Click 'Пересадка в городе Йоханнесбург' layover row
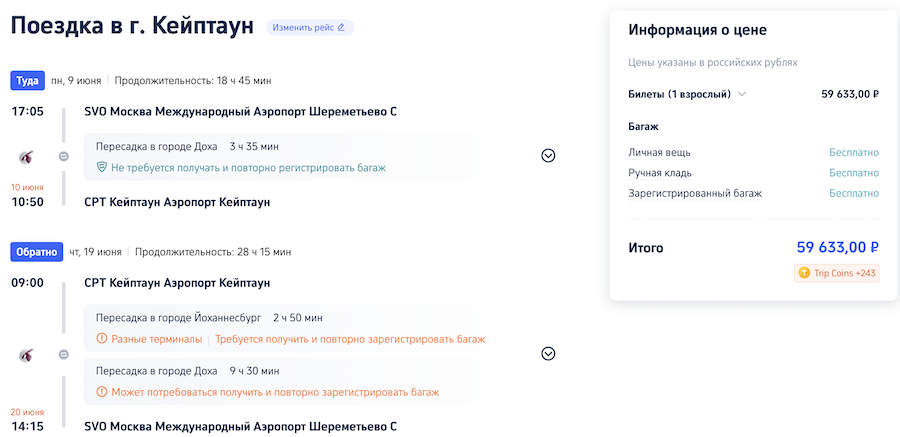The height and width of the screenshot is (437, 900). click(178, 318)
